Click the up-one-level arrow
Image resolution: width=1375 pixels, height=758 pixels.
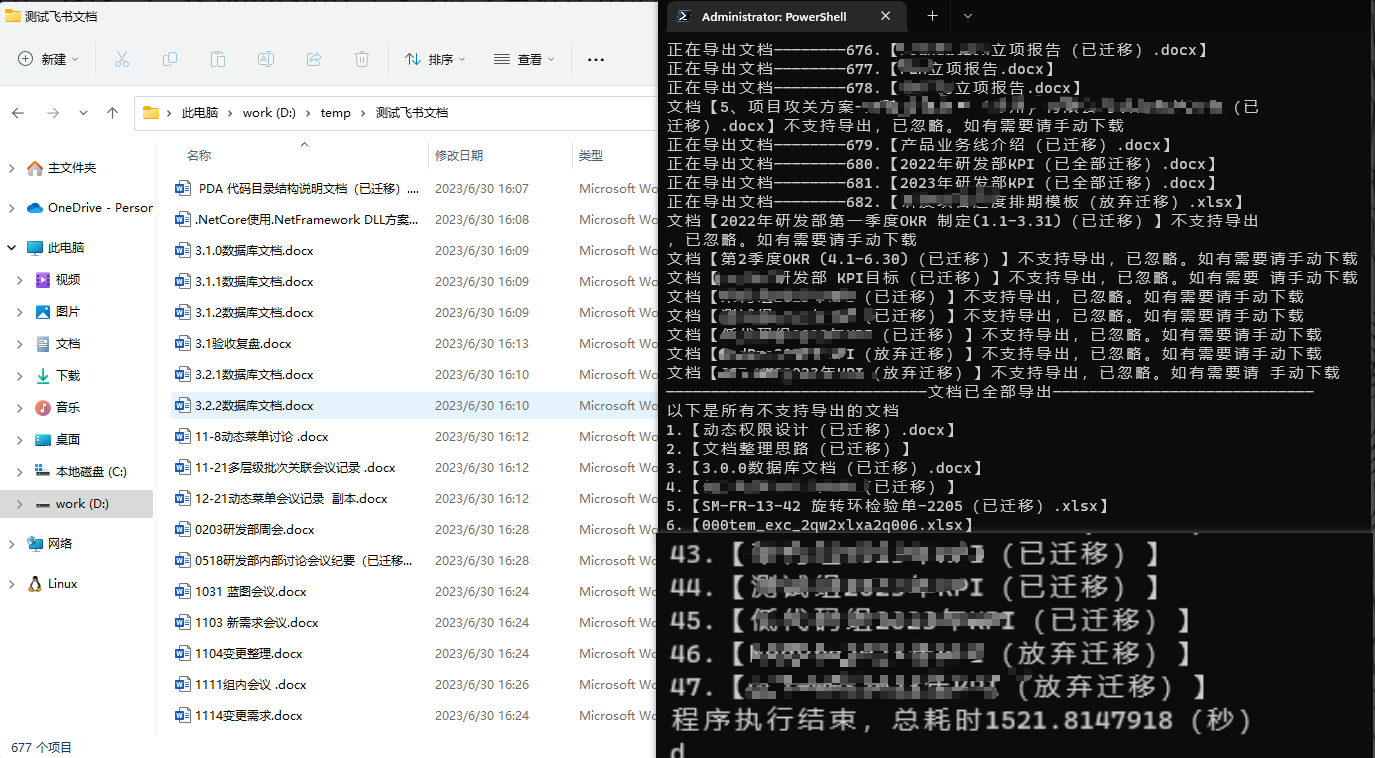111,112
